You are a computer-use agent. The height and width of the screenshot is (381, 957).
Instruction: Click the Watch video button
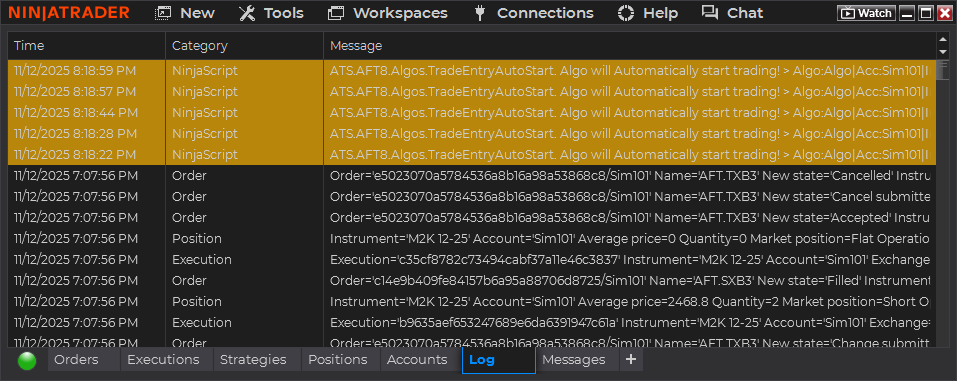click(x=867, y=13)
